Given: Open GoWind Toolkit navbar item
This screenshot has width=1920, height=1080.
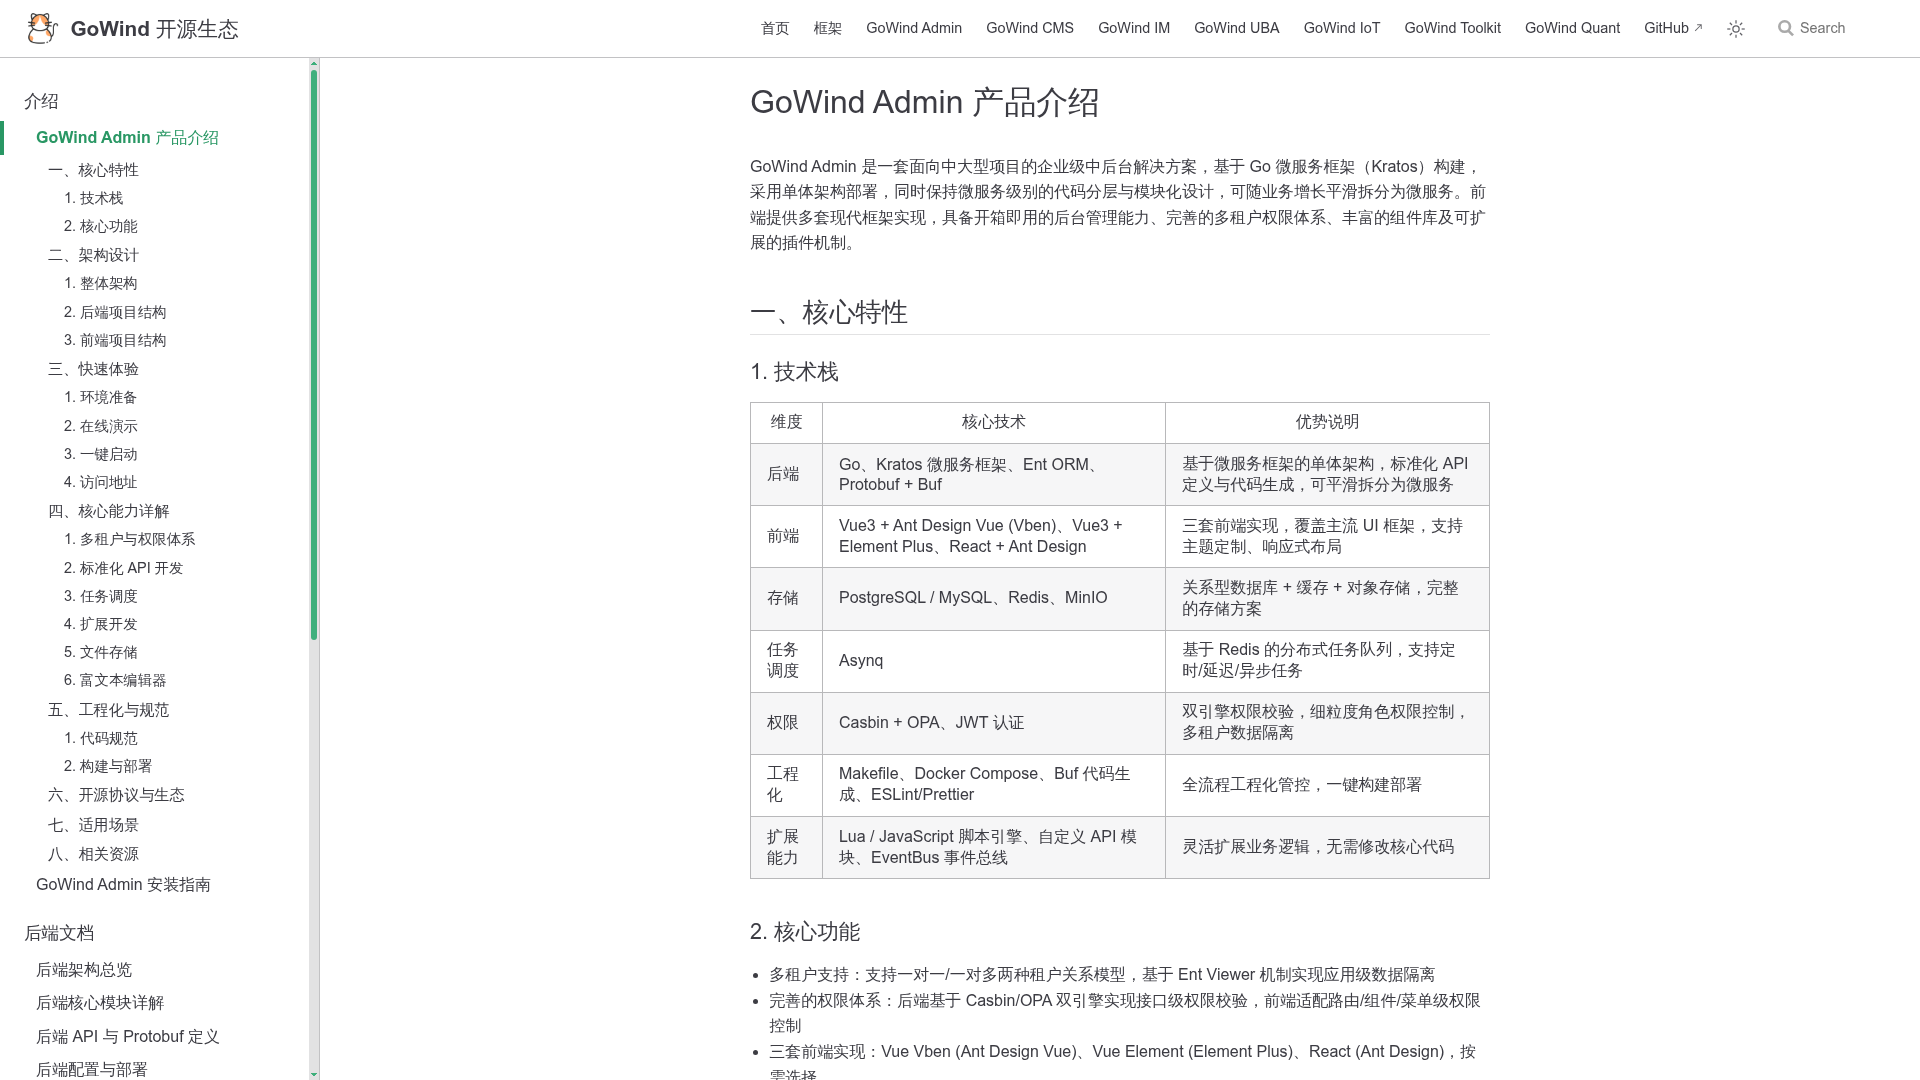Looking at the screenshot, I should click(x=1452, y=28).
